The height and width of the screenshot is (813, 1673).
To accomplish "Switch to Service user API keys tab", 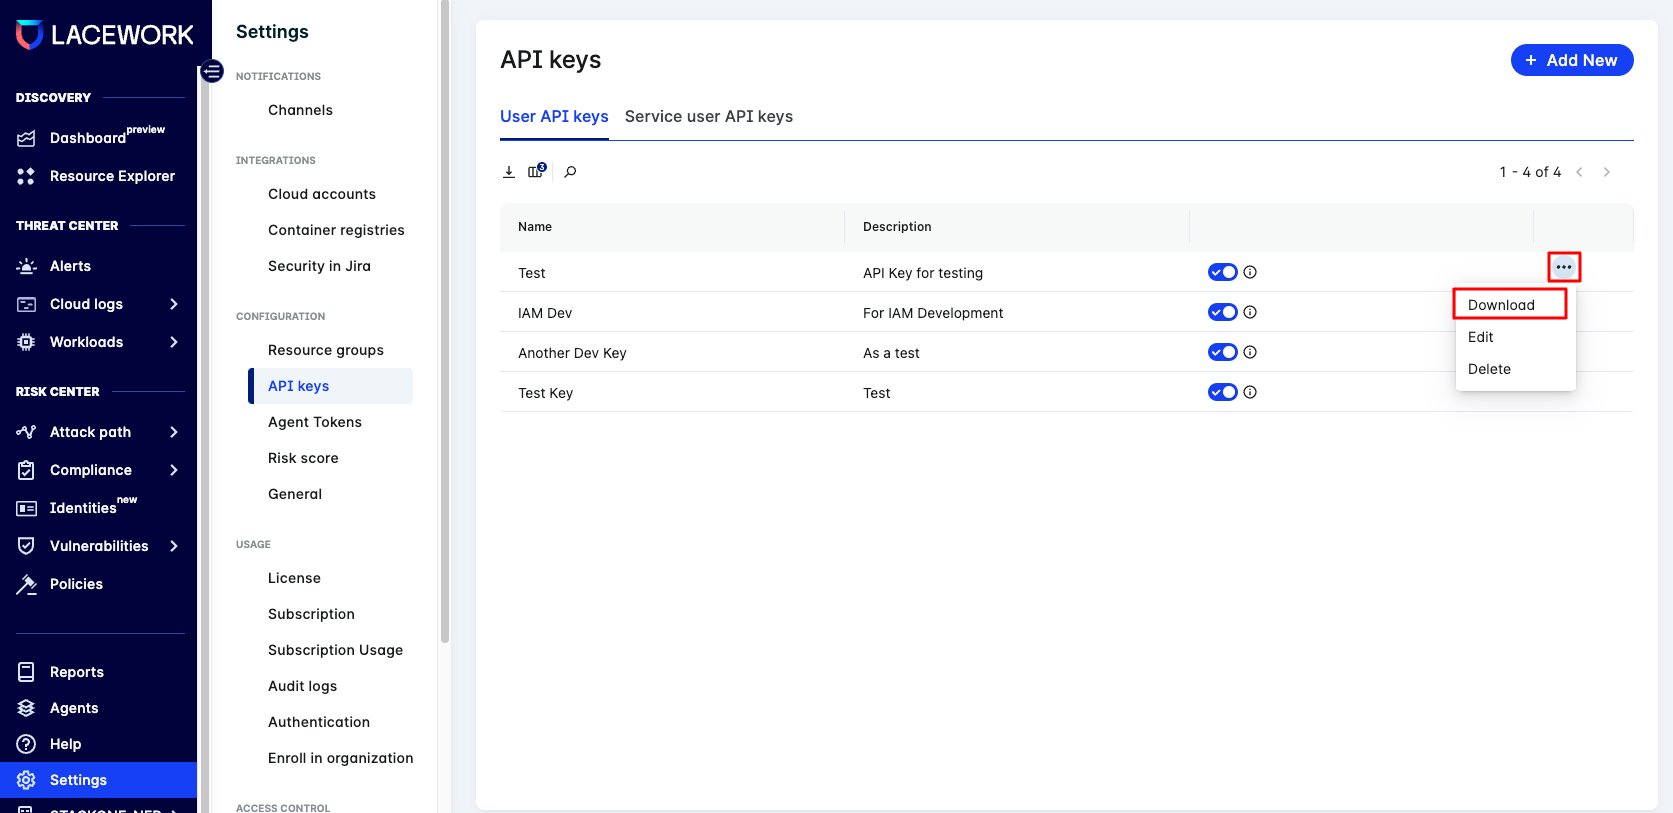I will pyautogui.click(x=709, y=116).
